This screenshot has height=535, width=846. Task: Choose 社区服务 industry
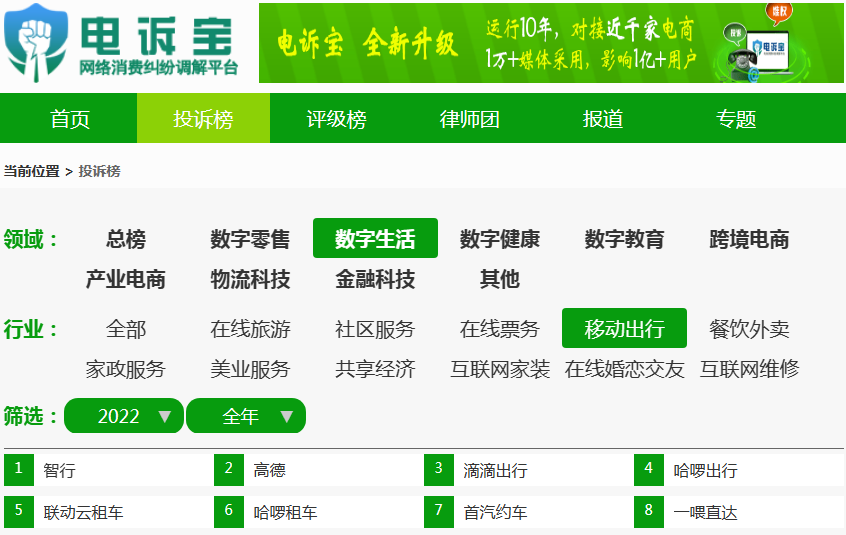point(375,328)
